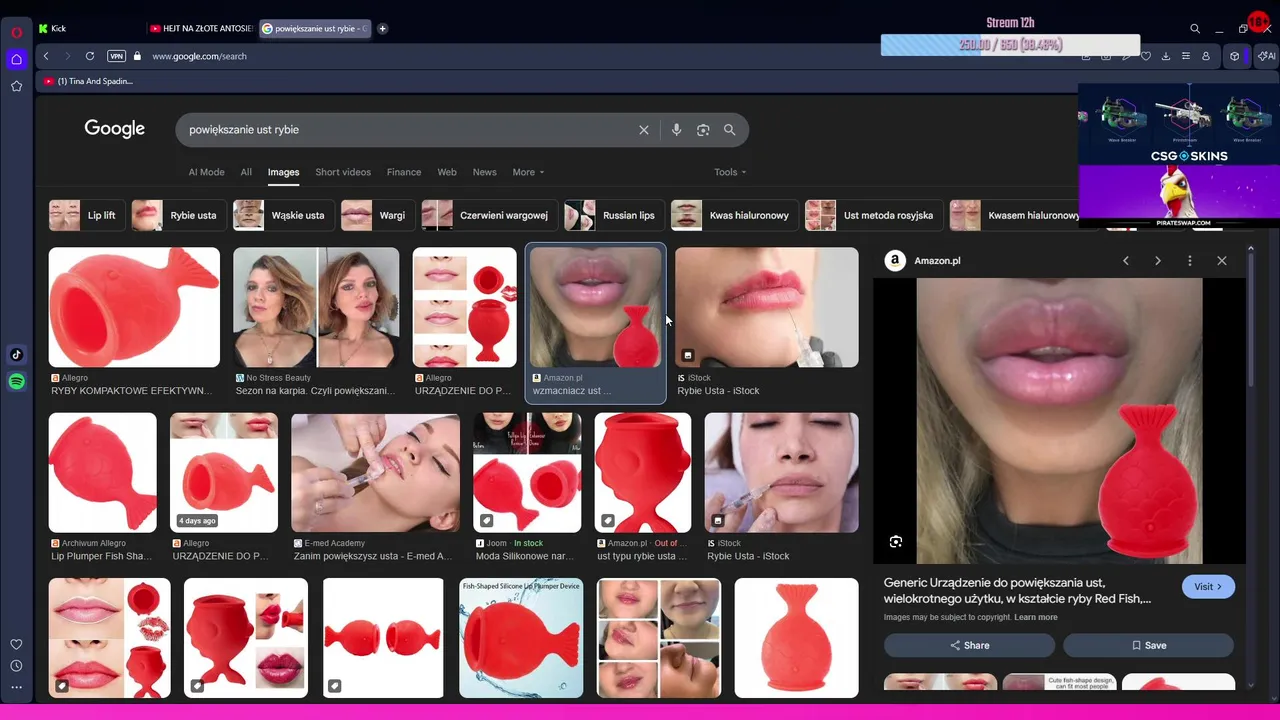The height and width of the screenshot is (720, 1280).
Task: Start voice search with microphone icon
Action: point(676,130)
